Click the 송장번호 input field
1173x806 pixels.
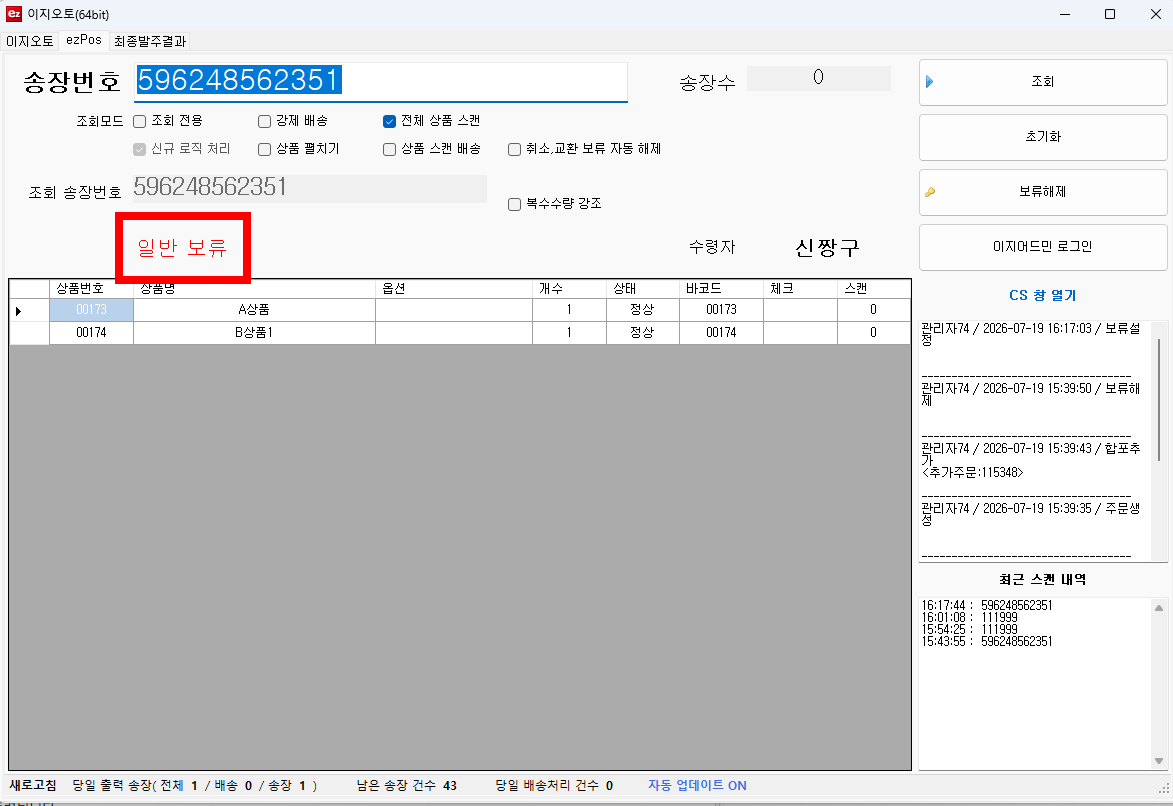pos(381,81)
